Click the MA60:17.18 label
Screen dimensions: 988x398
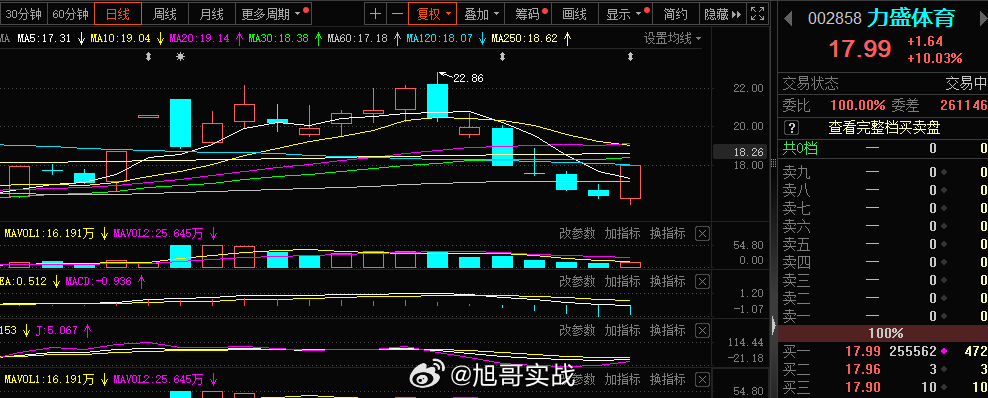pos(357,38)
